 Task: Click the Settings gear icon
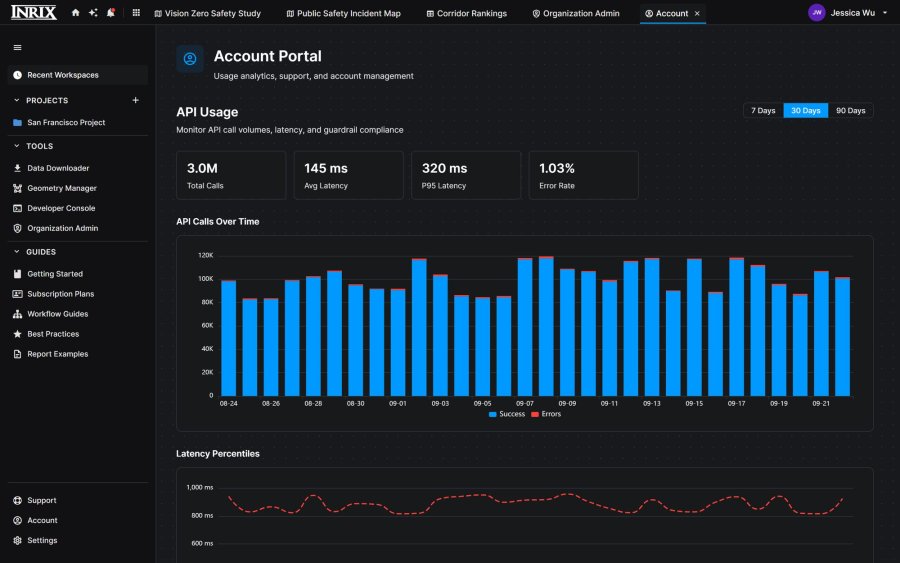17,541
